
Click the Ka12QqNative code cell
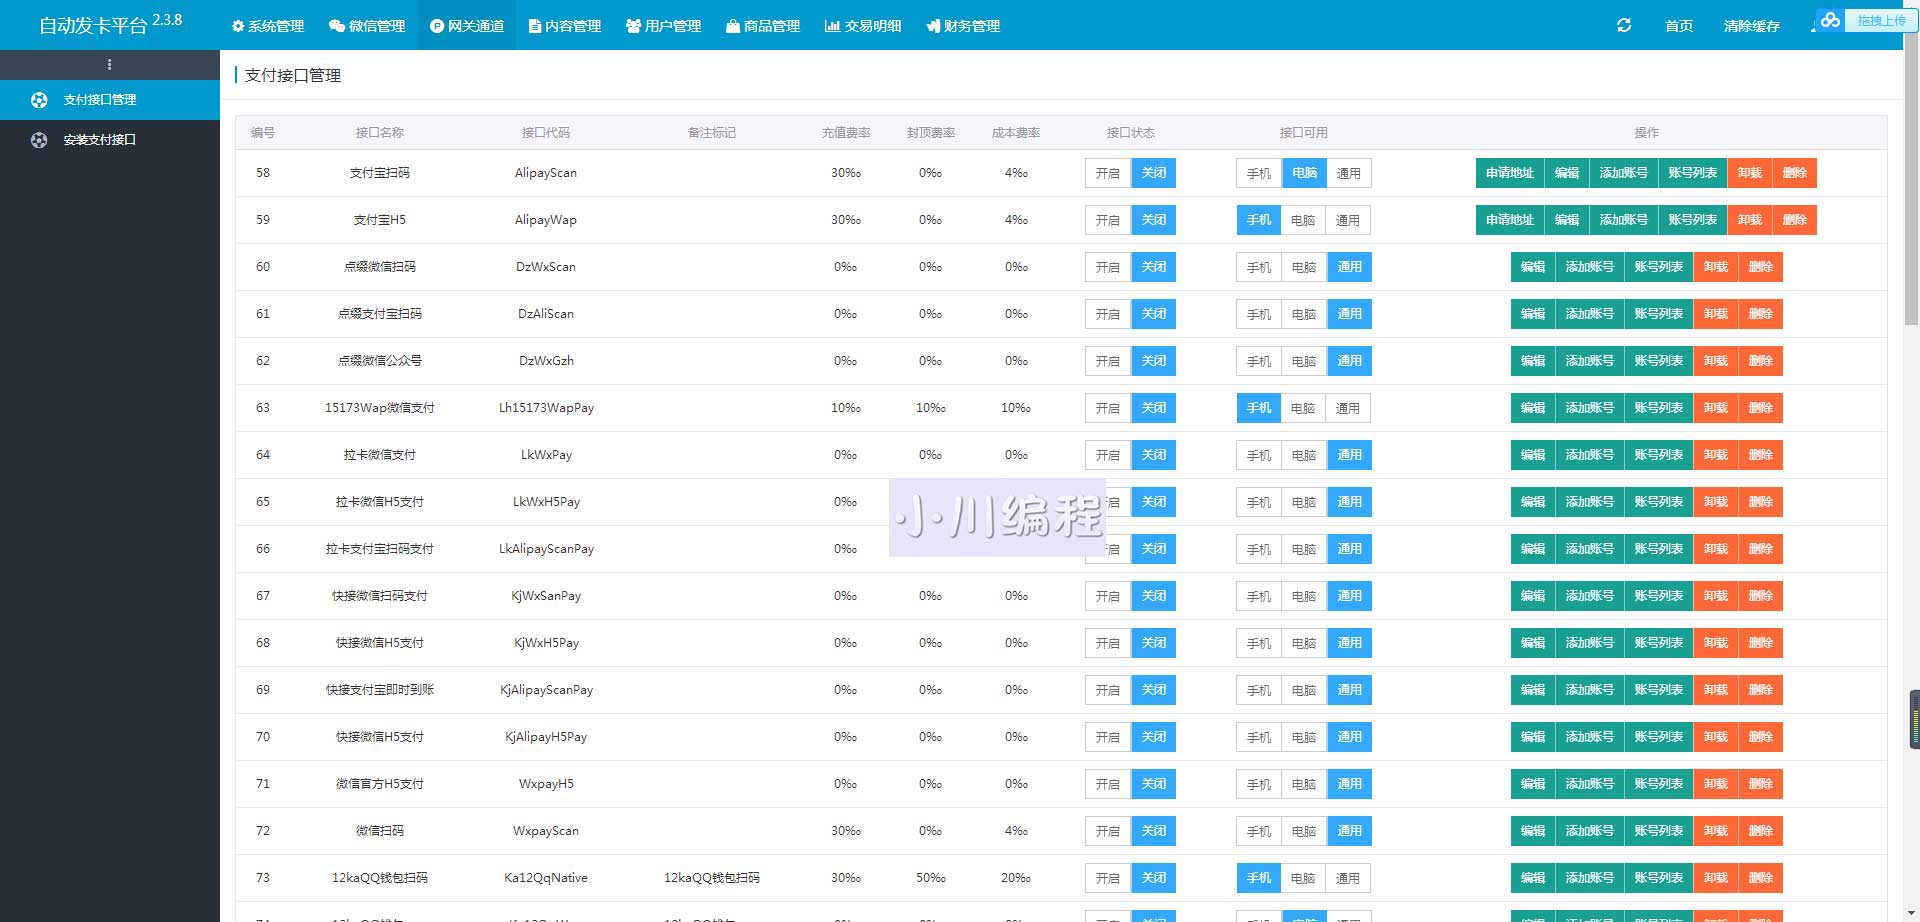pyautogui.click(x=546, y=878)
